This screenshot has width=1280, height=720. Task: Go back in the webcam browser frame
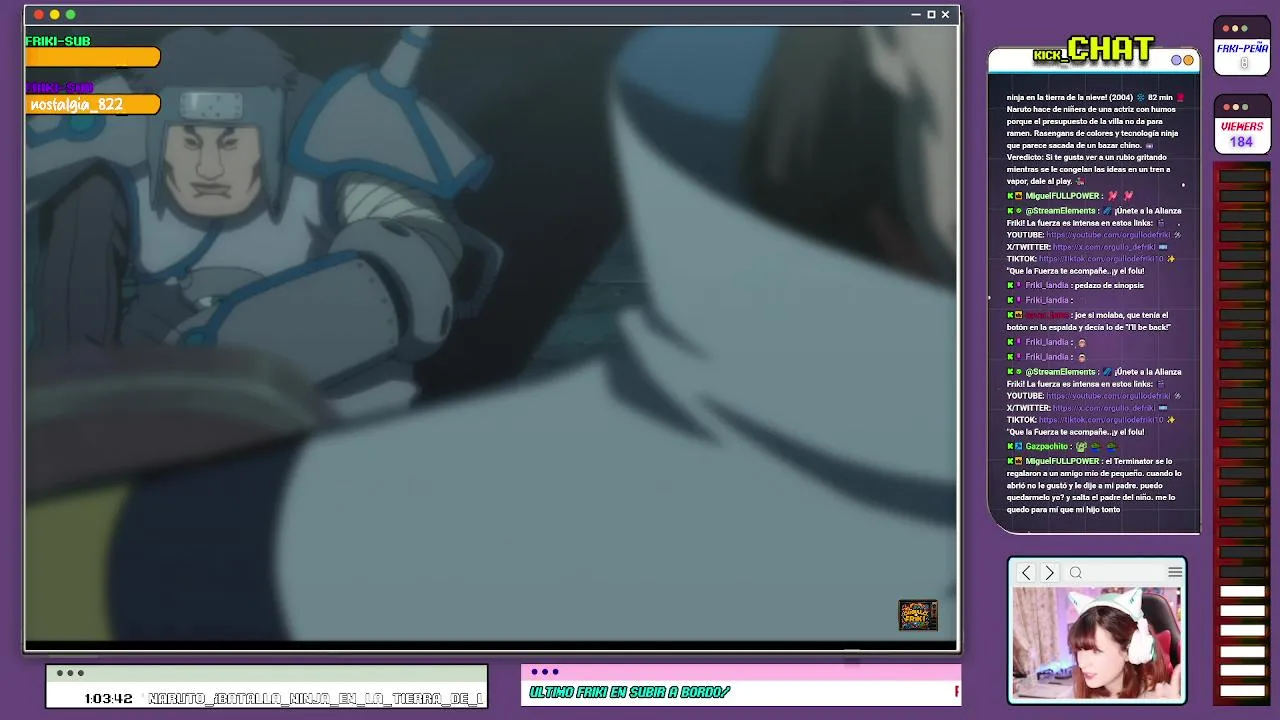1026,573
